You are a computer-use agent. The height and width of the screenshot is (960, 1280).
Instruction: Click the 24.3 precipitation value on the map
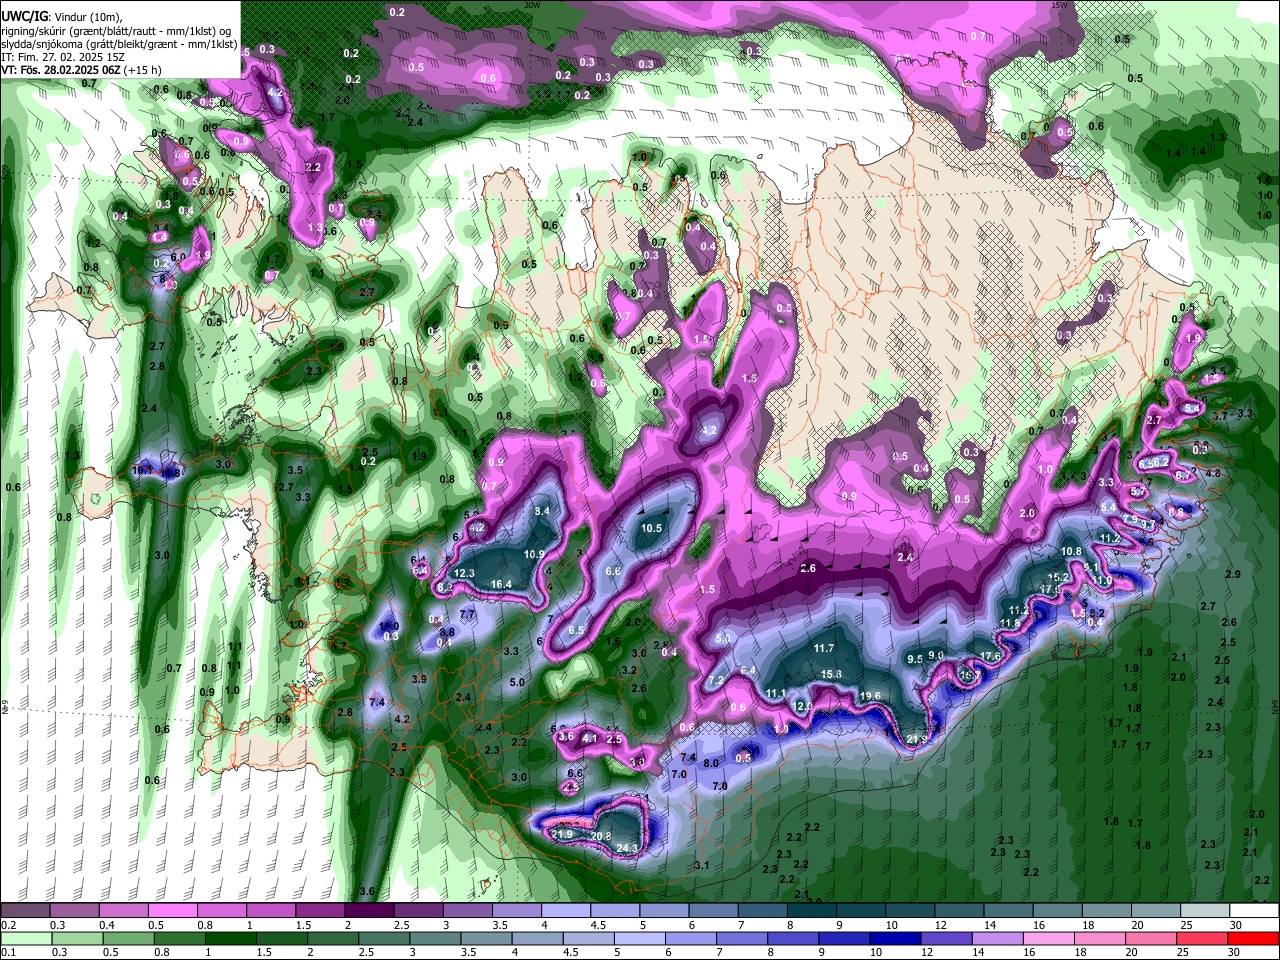(627, 849)
